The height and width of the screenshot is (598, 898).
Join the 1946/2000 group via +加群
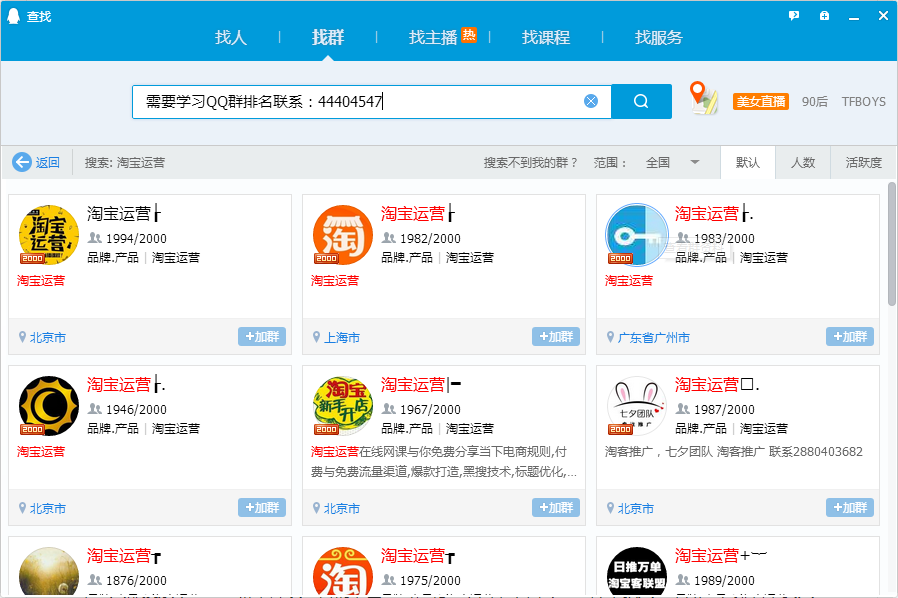click(262, 507)
